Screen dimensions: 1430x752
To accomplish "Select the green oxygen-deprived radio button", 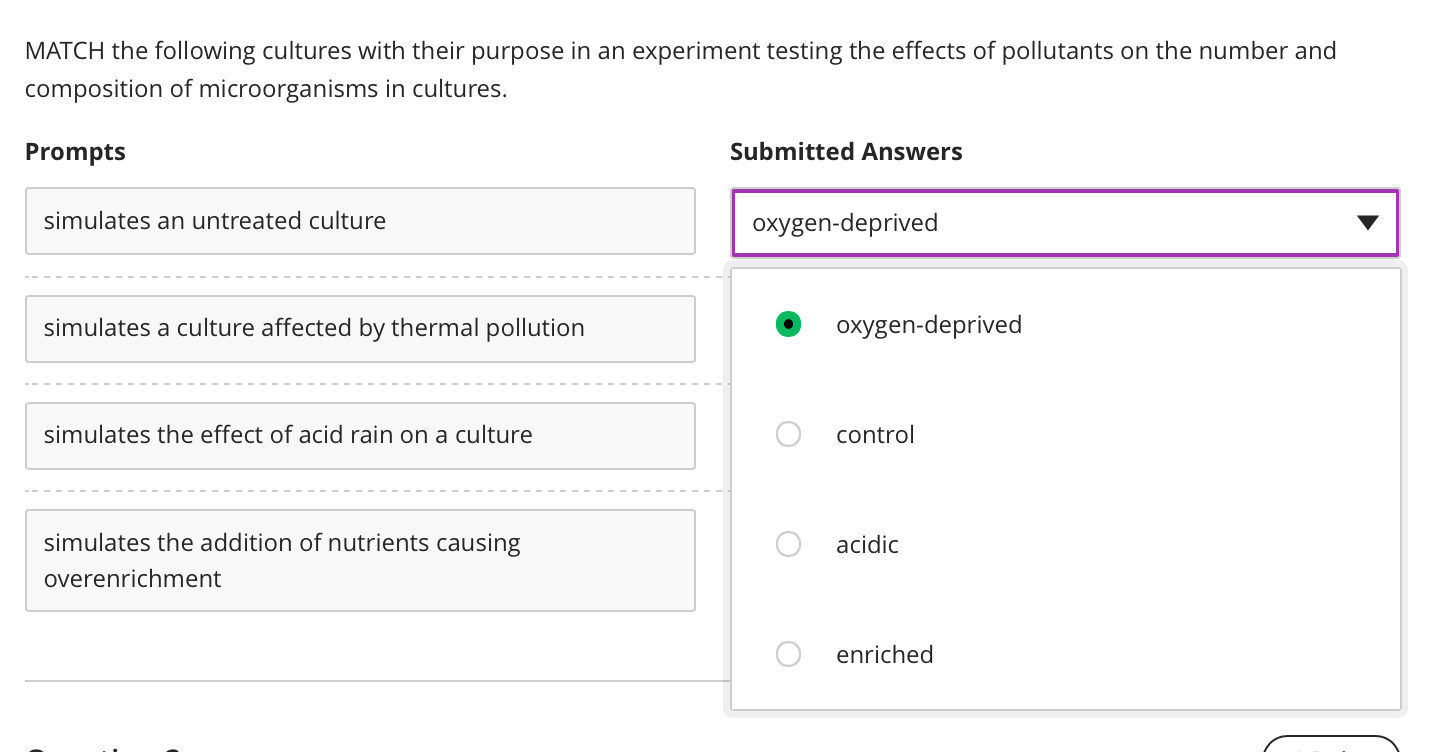I will pos(788,324).
